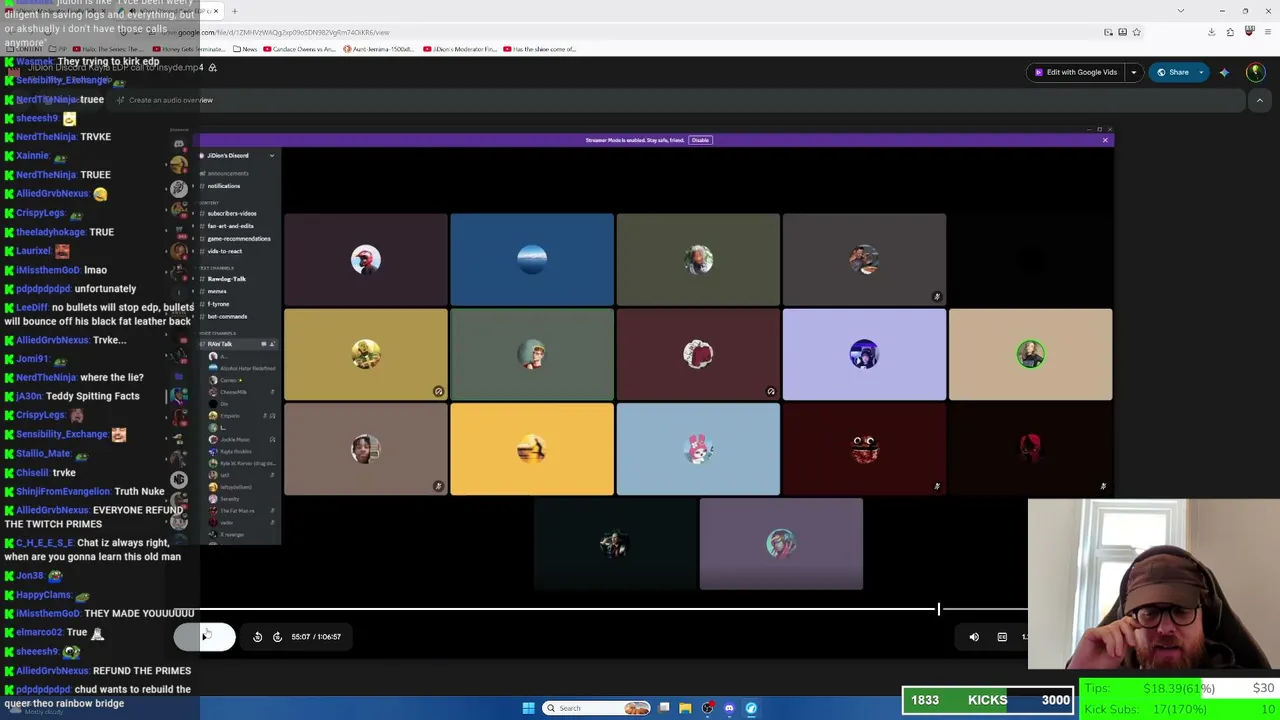The height and width of the screenshot is (720, 1280).
Task: Open the Discord taskbar icon
Action: pyautogui.click(x=729, y=708)
